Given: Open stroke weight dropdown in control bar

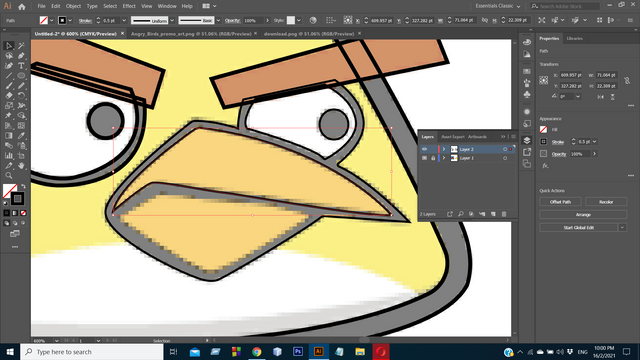Looking at the screenshot, I should tap(124, 20).
